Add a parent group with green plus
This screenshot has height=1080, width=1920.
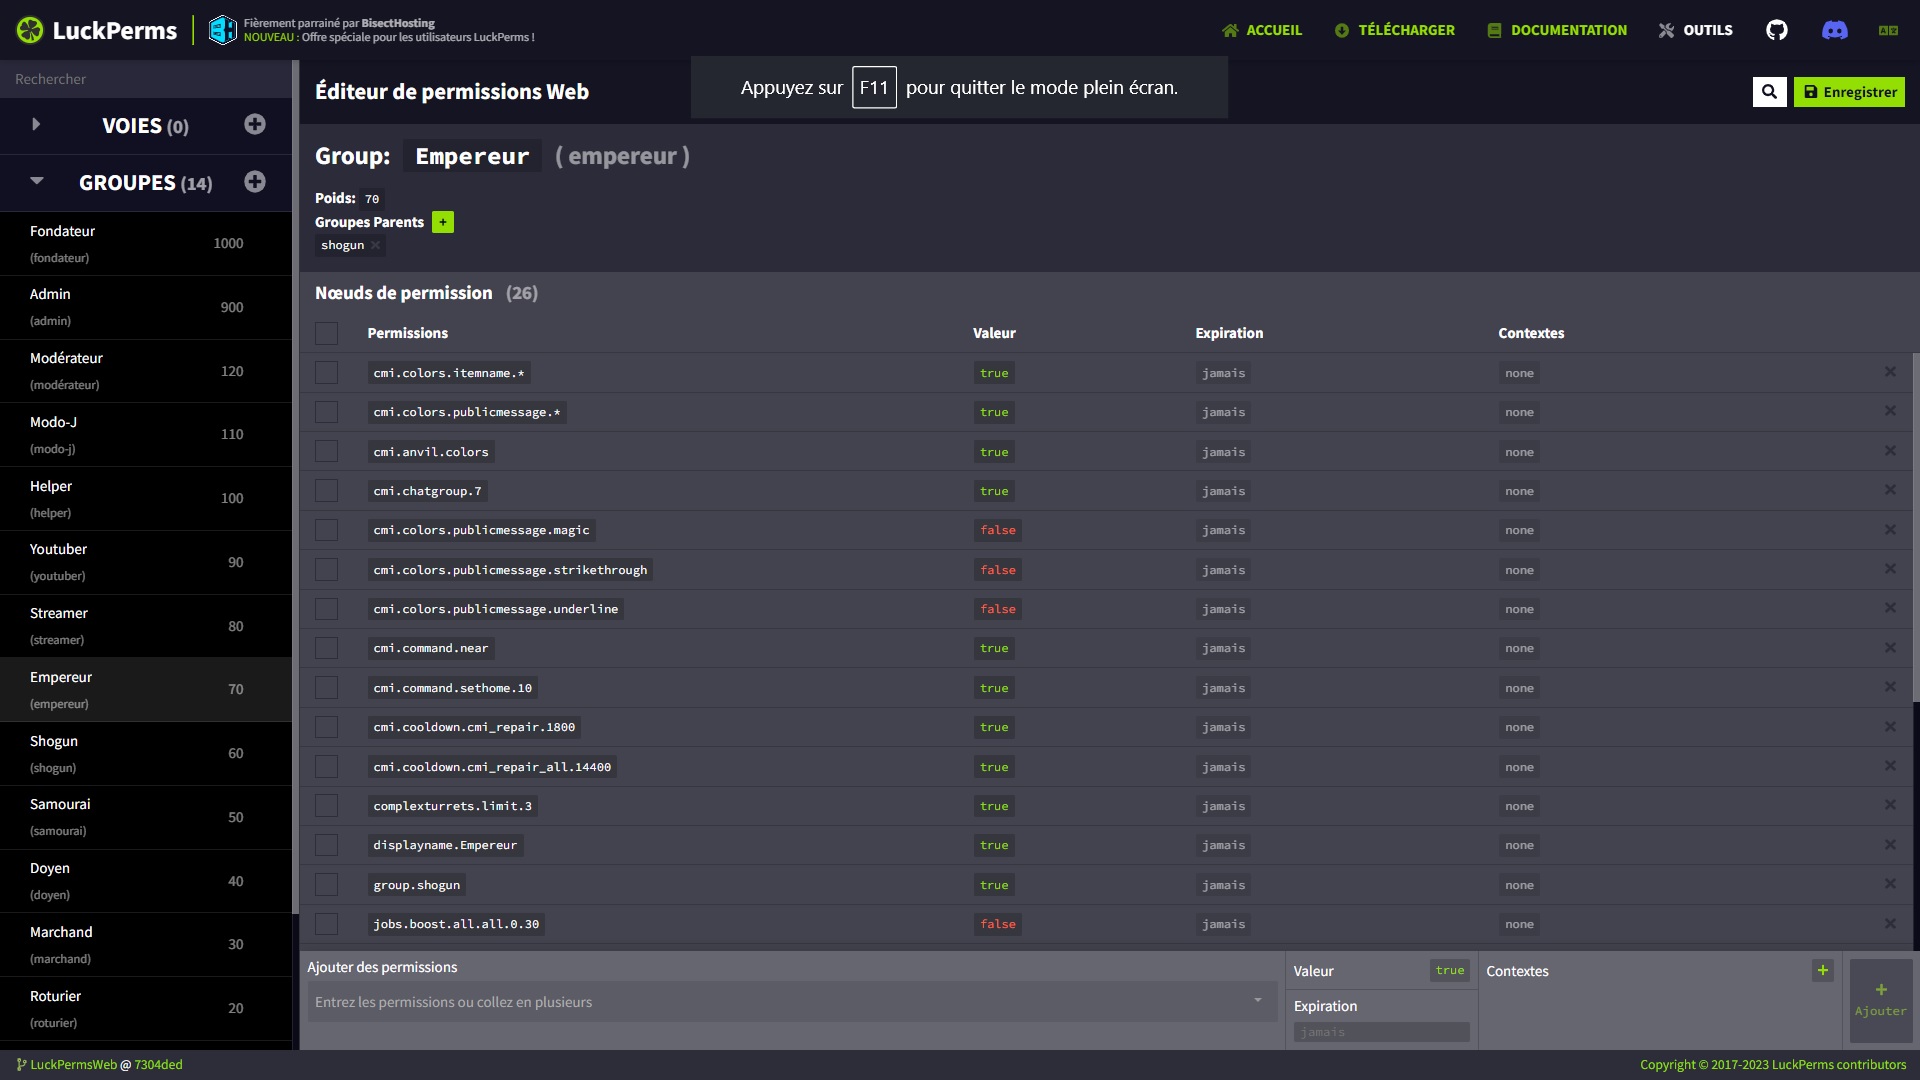click(443, 222)
